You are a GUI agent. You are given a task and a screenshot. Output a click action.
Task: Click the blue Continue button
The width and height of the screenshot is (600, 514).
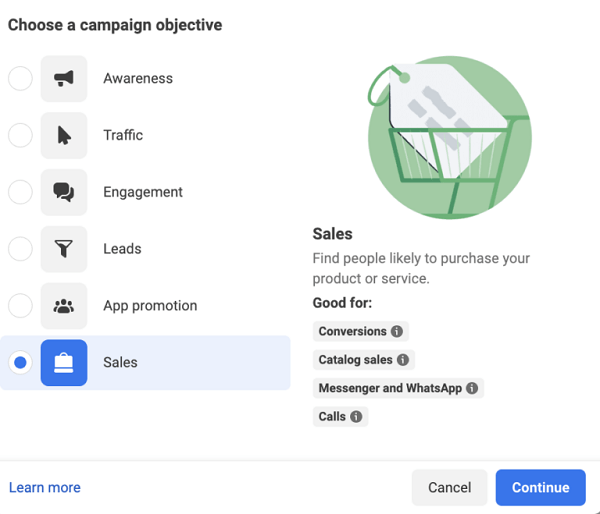click(x=540, y=488)
